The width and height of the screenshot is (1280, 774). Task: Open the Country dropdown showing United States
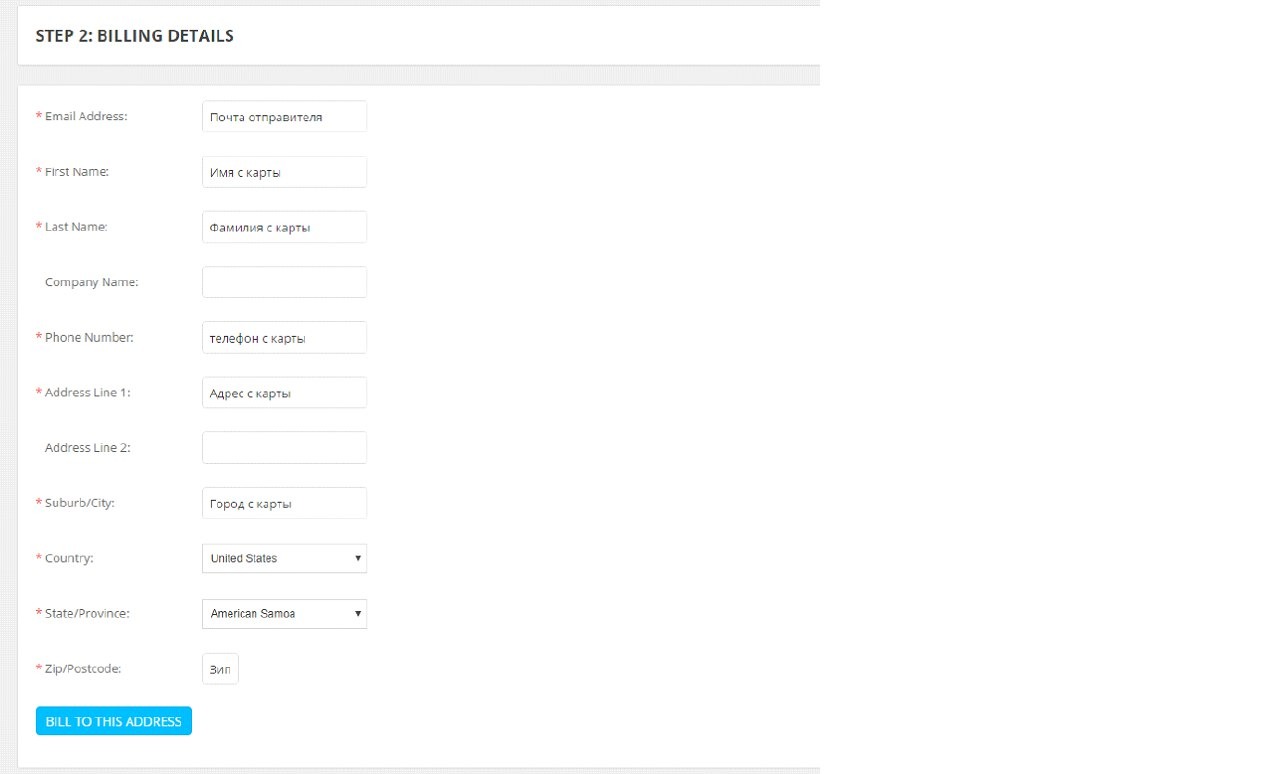pos(284,558)
